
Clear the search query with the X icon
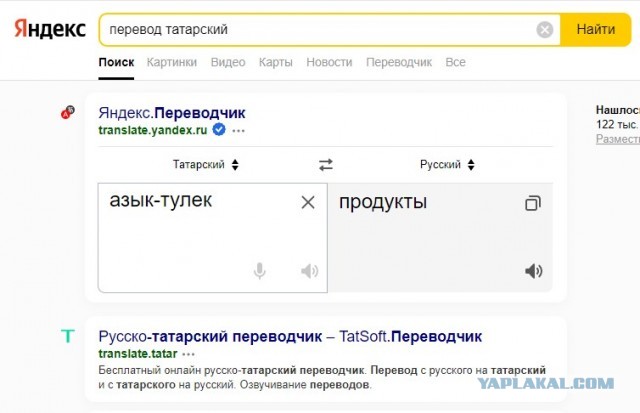click(x=544, y=29)
